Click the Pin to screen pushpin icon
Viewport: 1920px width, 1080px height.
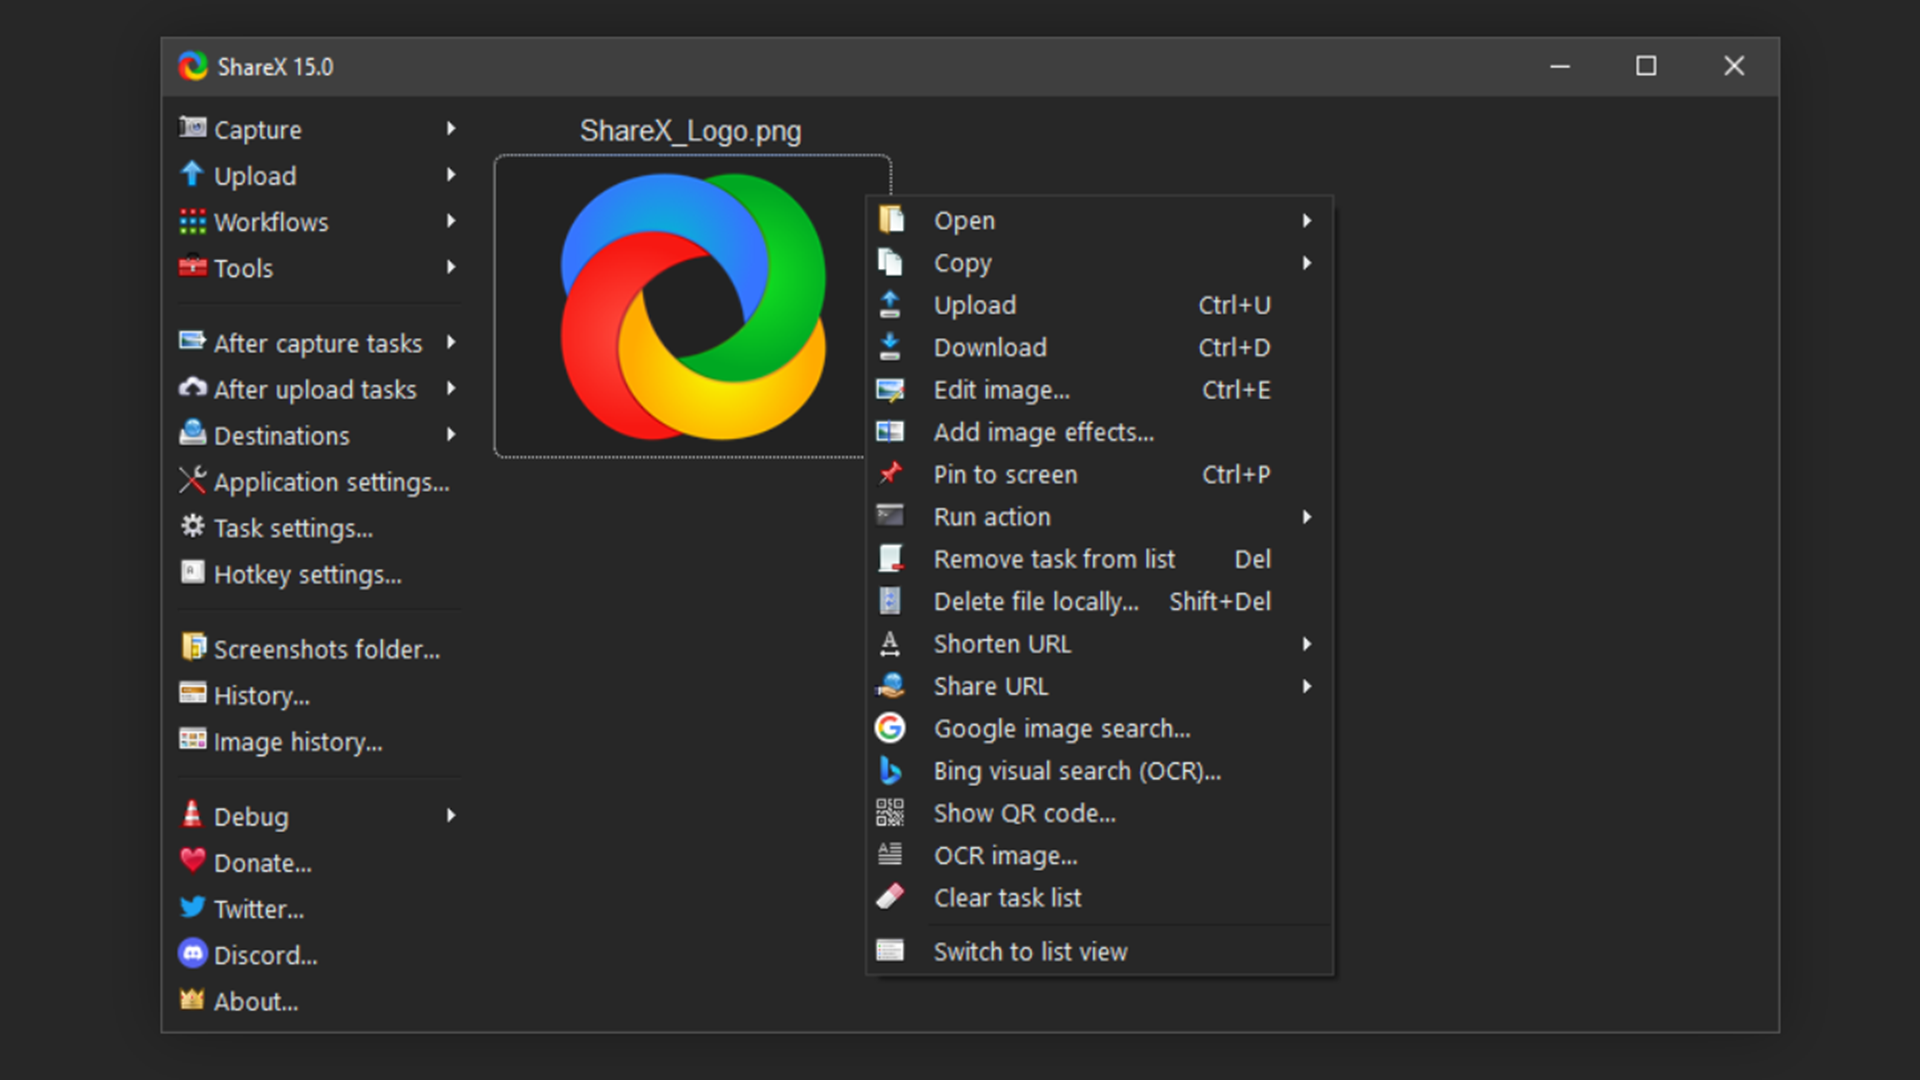click(889, 473)
